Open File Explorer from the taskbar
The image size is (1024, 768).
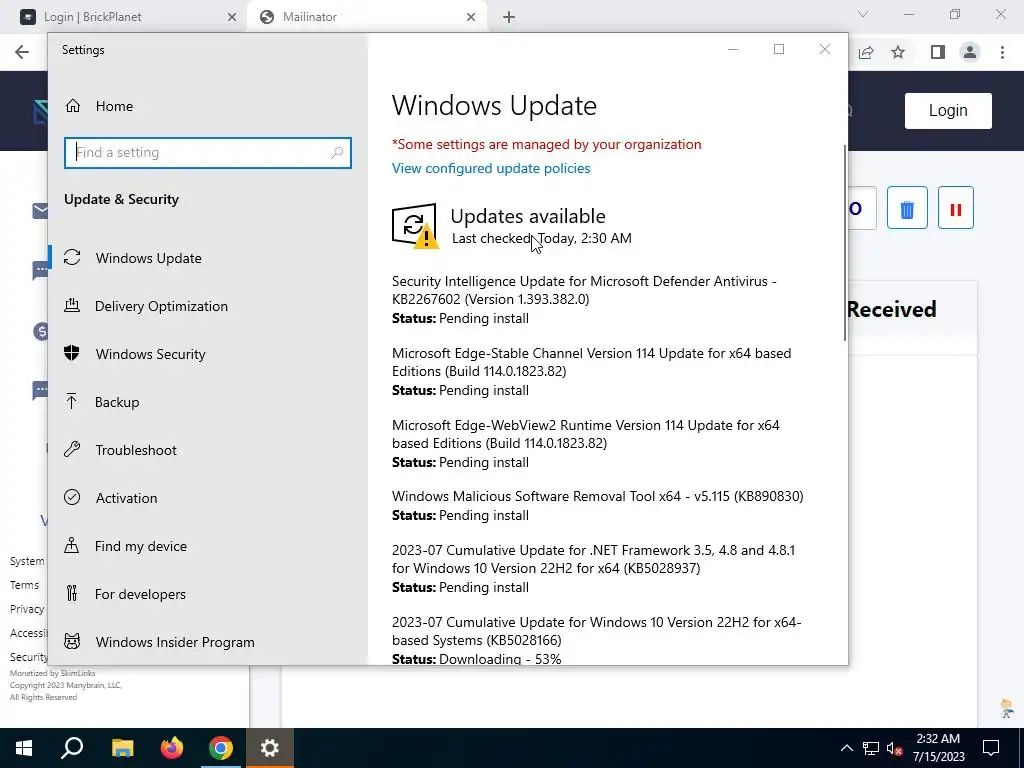click(122, 748)
